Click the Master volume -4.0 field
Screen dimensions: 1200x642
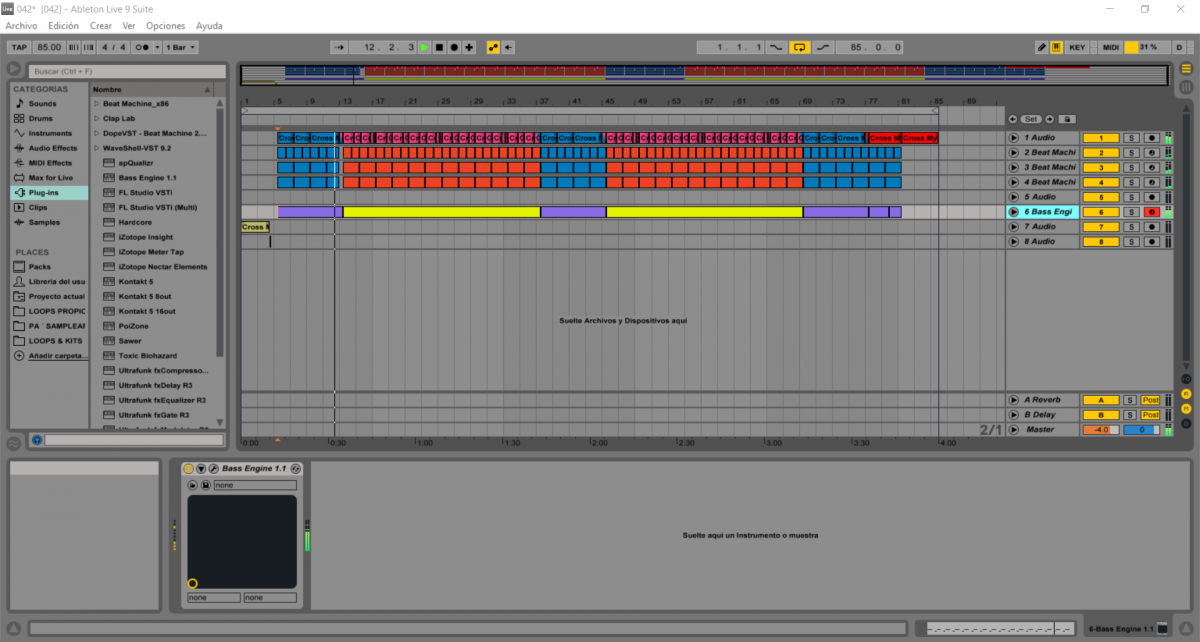pos(1101,430)
